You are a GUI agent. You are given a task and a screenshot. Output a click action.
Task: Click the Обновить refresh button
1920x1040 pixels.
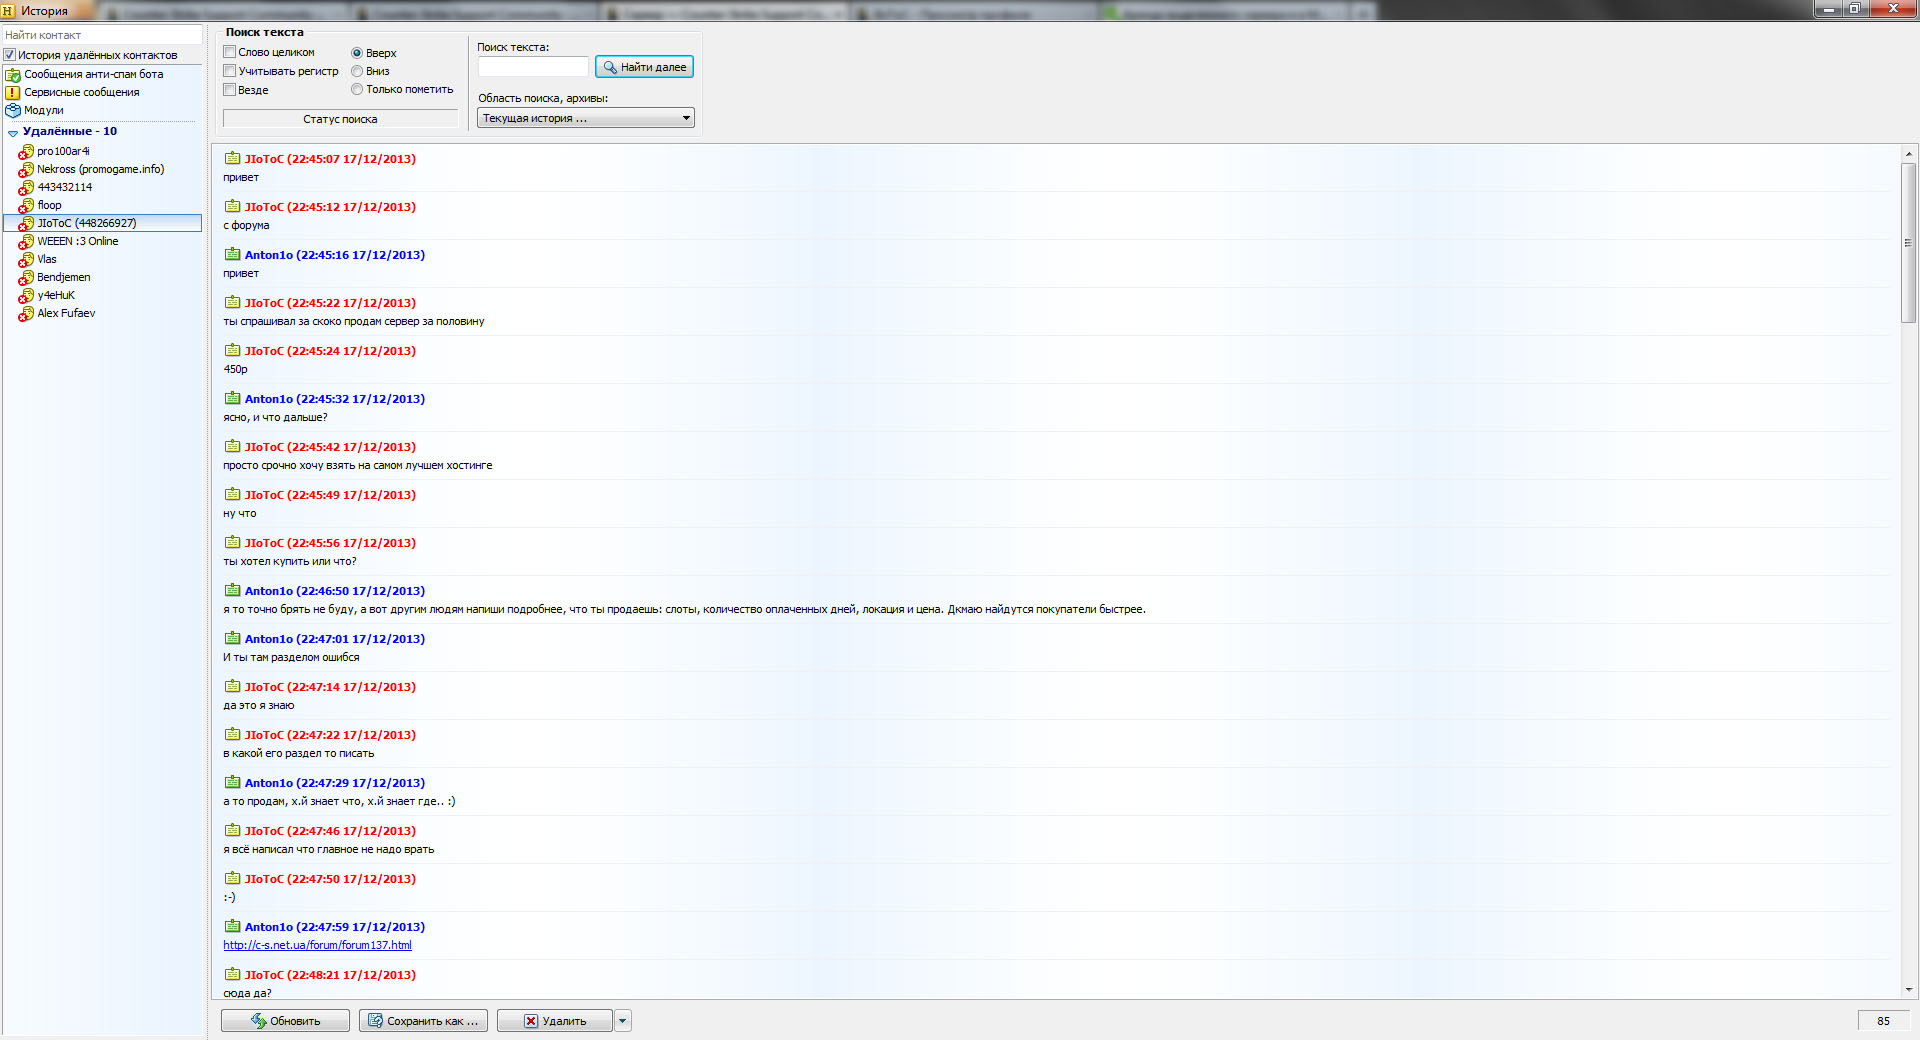285,1021
